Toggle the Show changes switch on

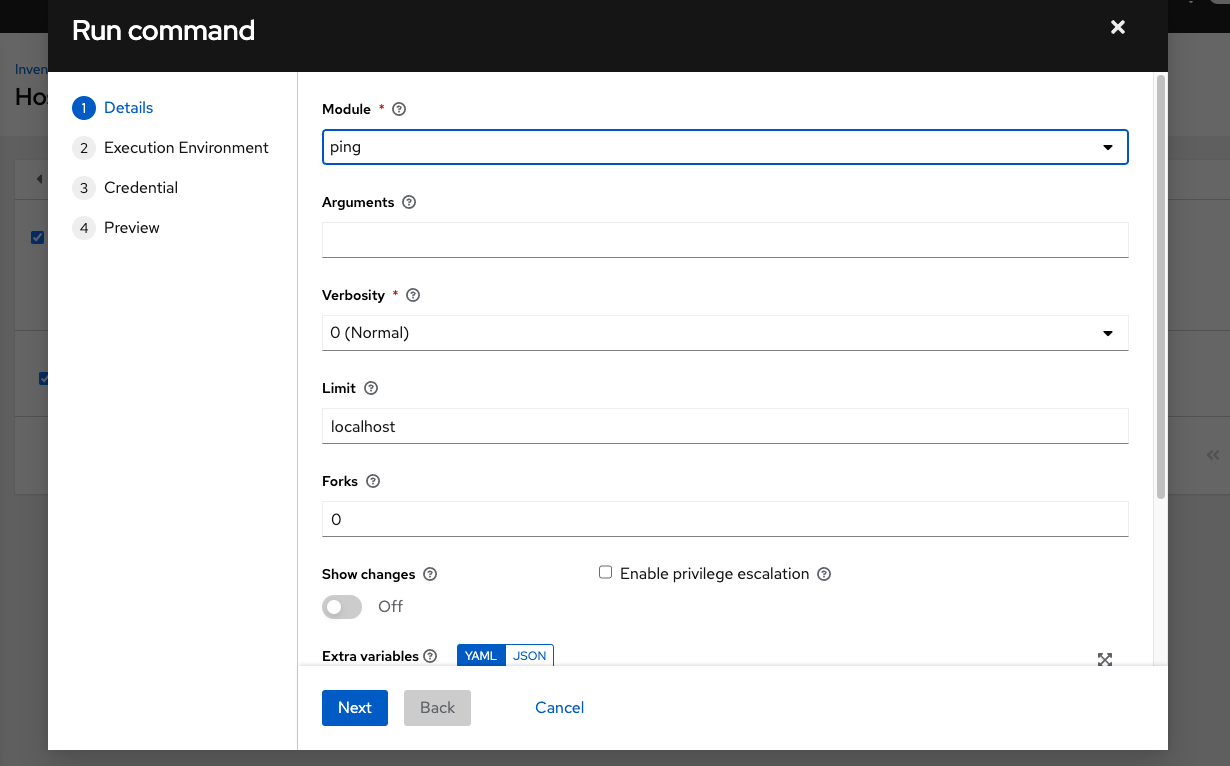tap(341, 607)
